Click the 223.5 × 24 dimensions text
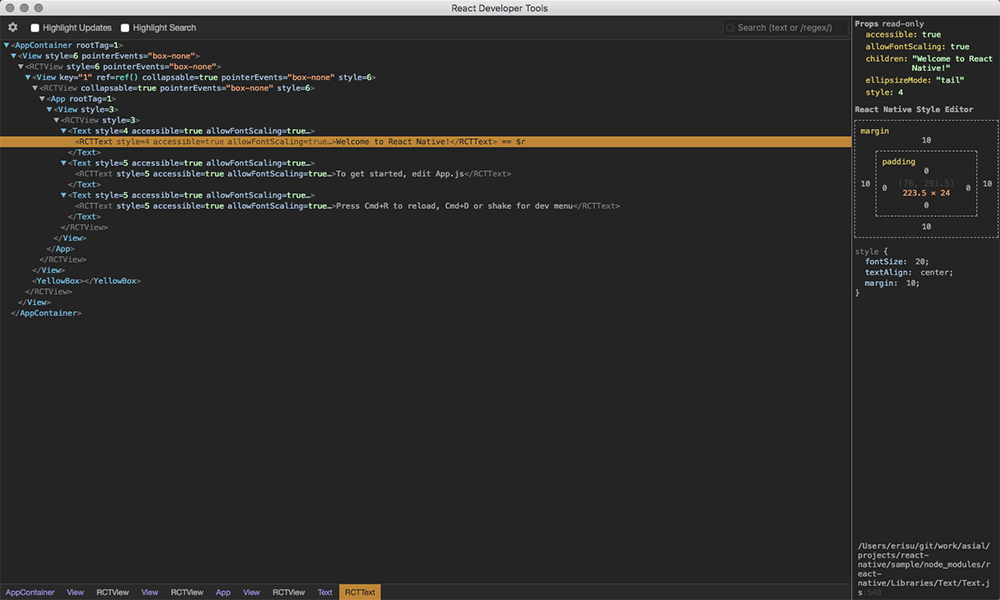1000x600 pixels. click(x=926, y=193)
